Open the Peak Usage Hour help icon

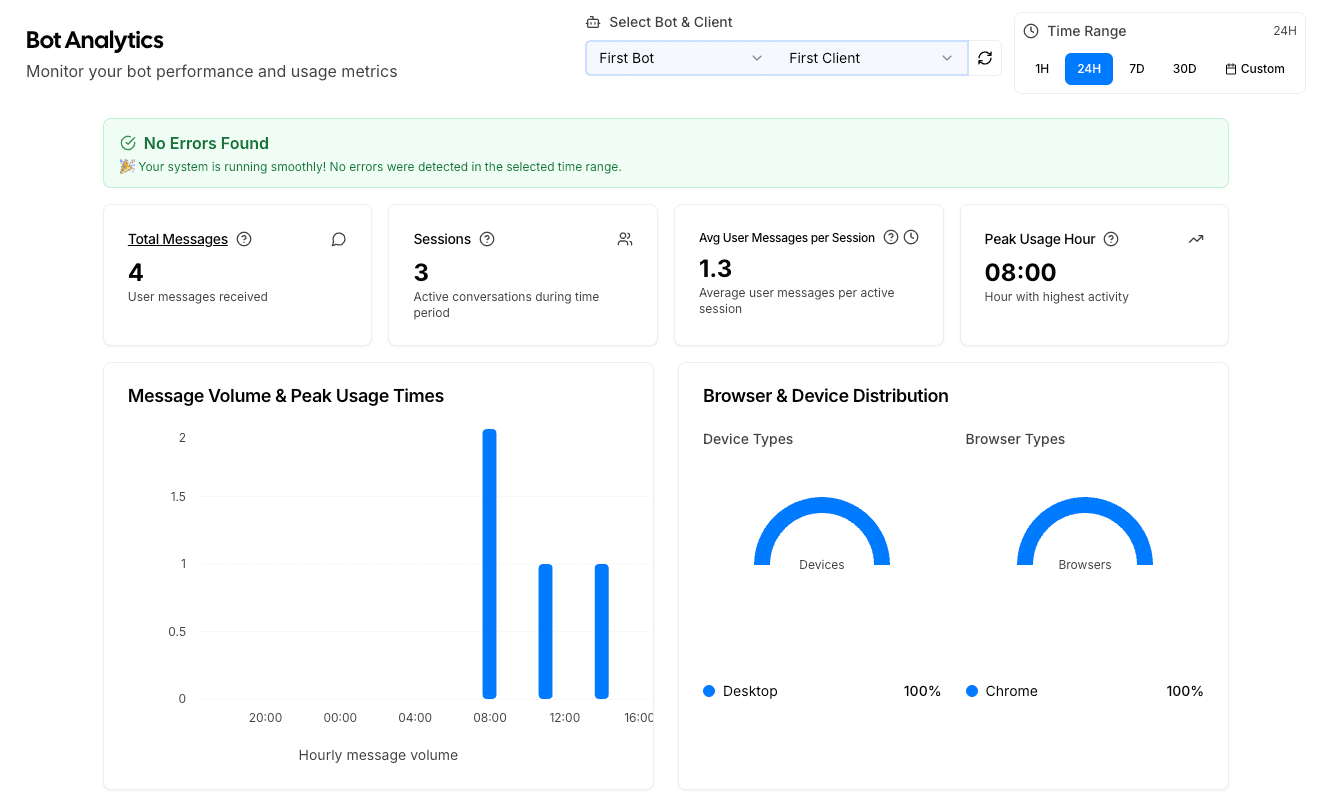[x=1110, y=239]
